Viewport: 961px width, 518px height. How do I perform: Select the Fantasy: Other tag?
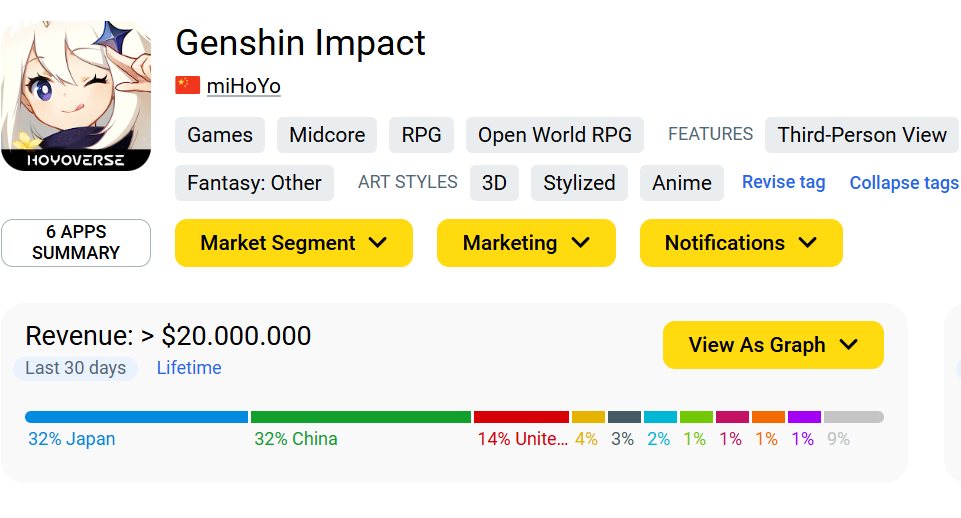(x=254, y=183)
